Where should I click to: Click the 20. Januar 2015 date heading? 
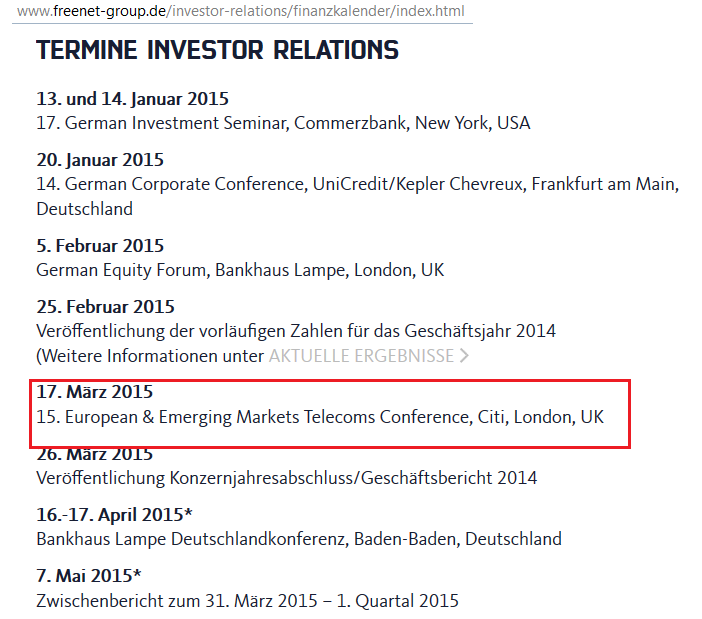(x=100, y=160)
